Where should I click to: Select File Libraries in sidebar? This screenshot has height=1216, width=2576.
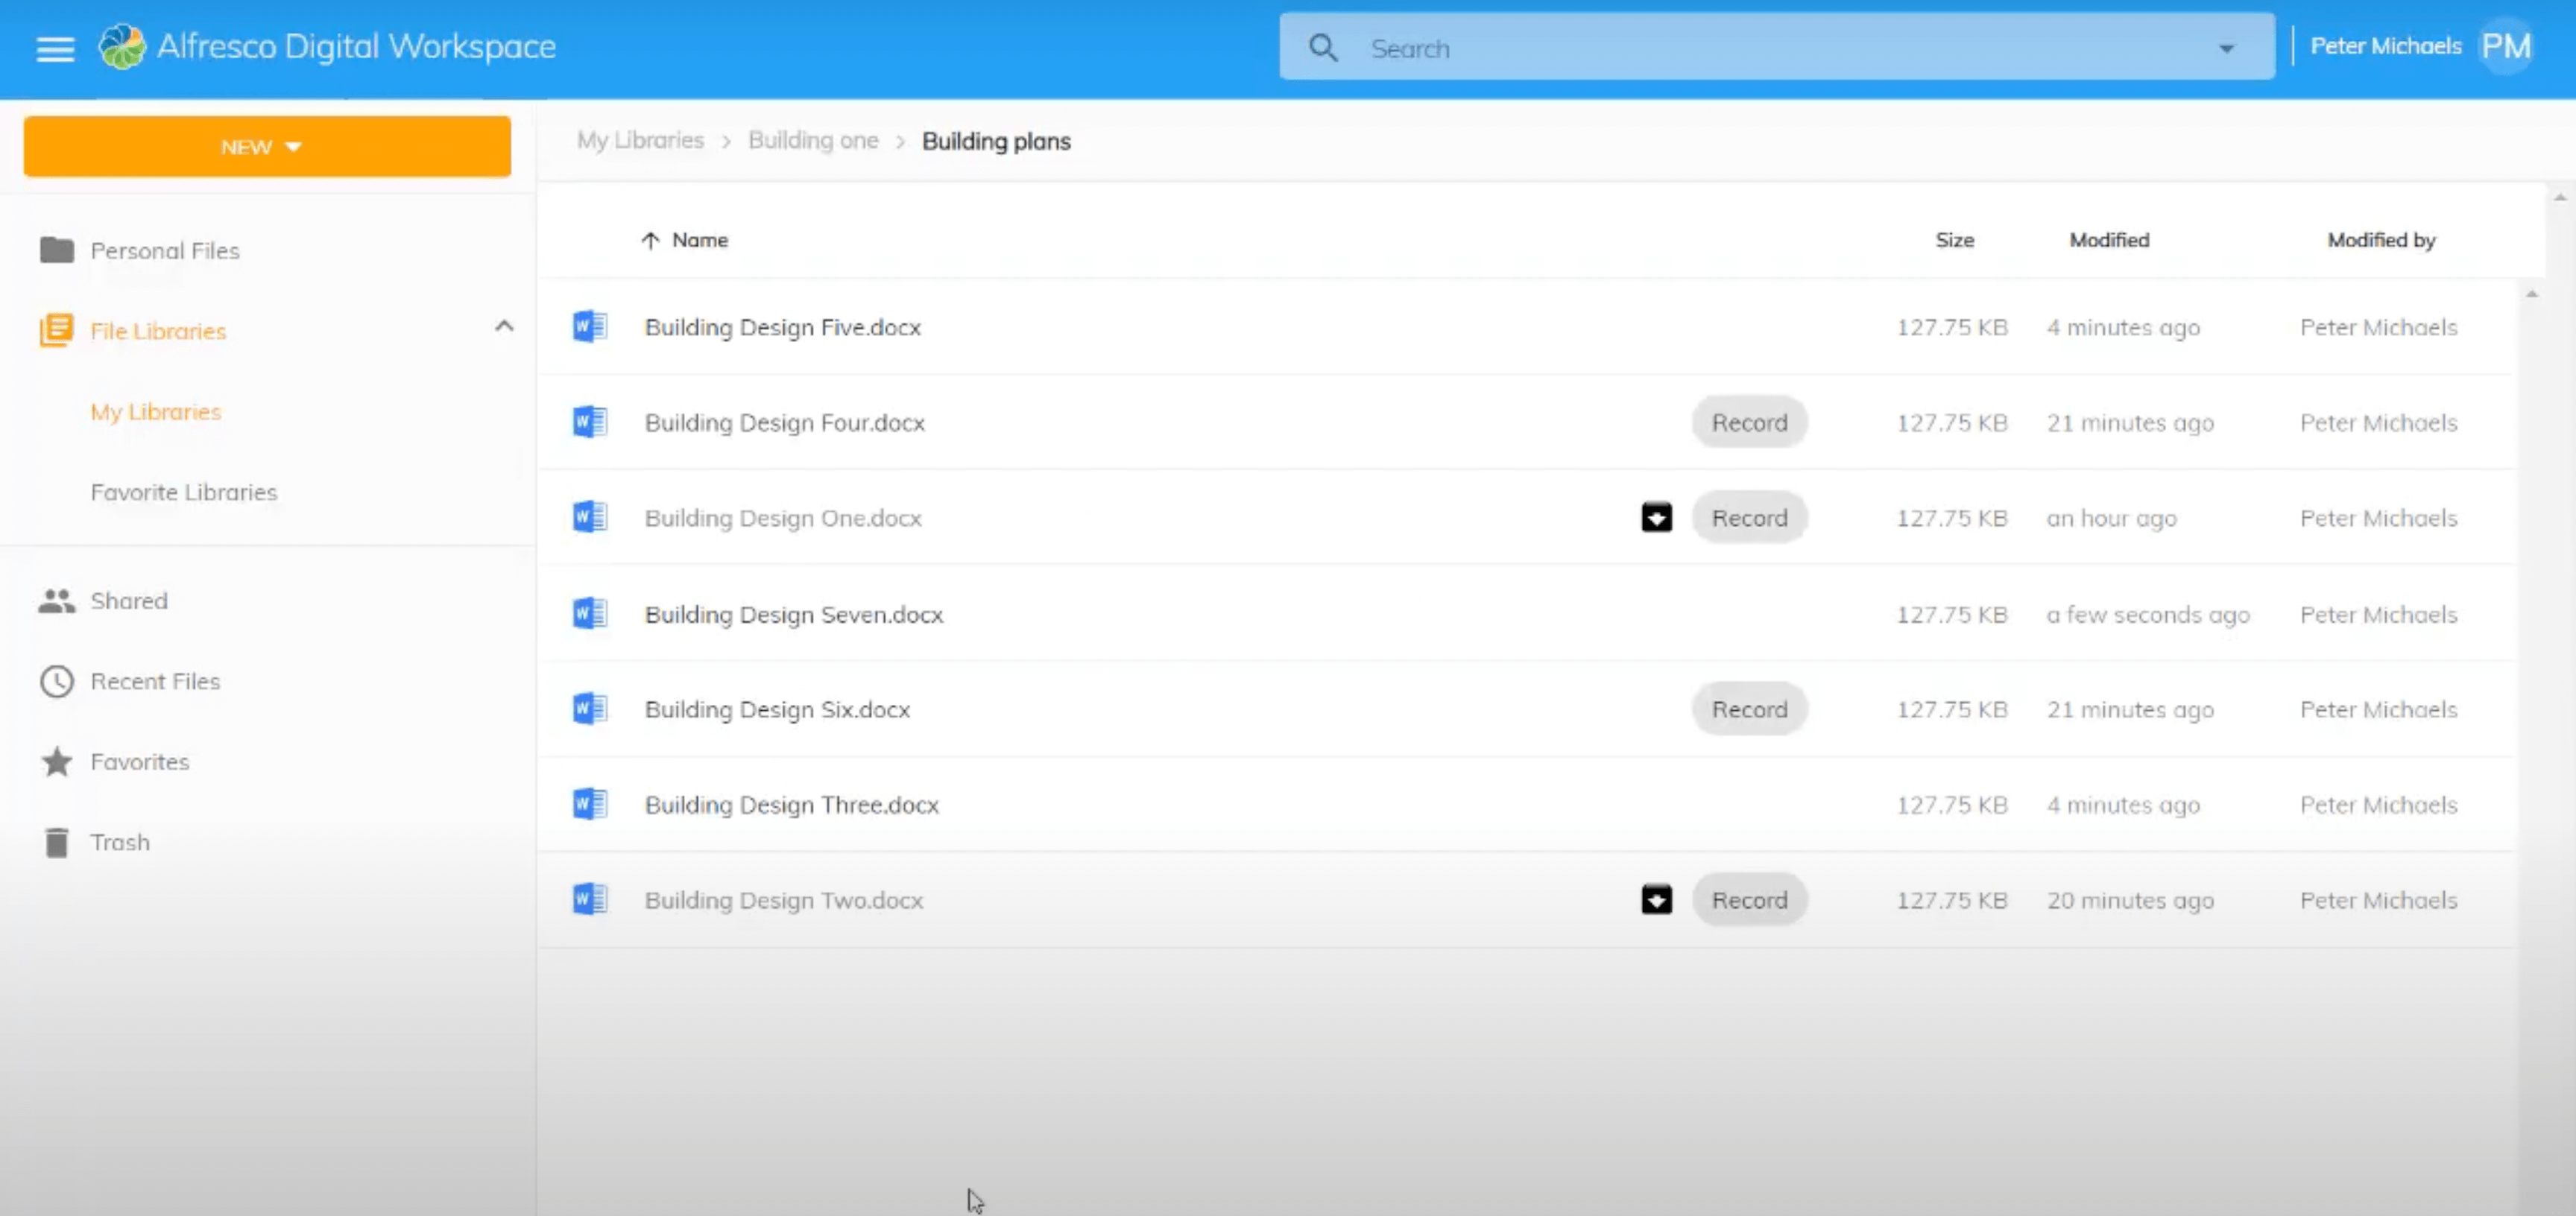(x=158, y=331)
